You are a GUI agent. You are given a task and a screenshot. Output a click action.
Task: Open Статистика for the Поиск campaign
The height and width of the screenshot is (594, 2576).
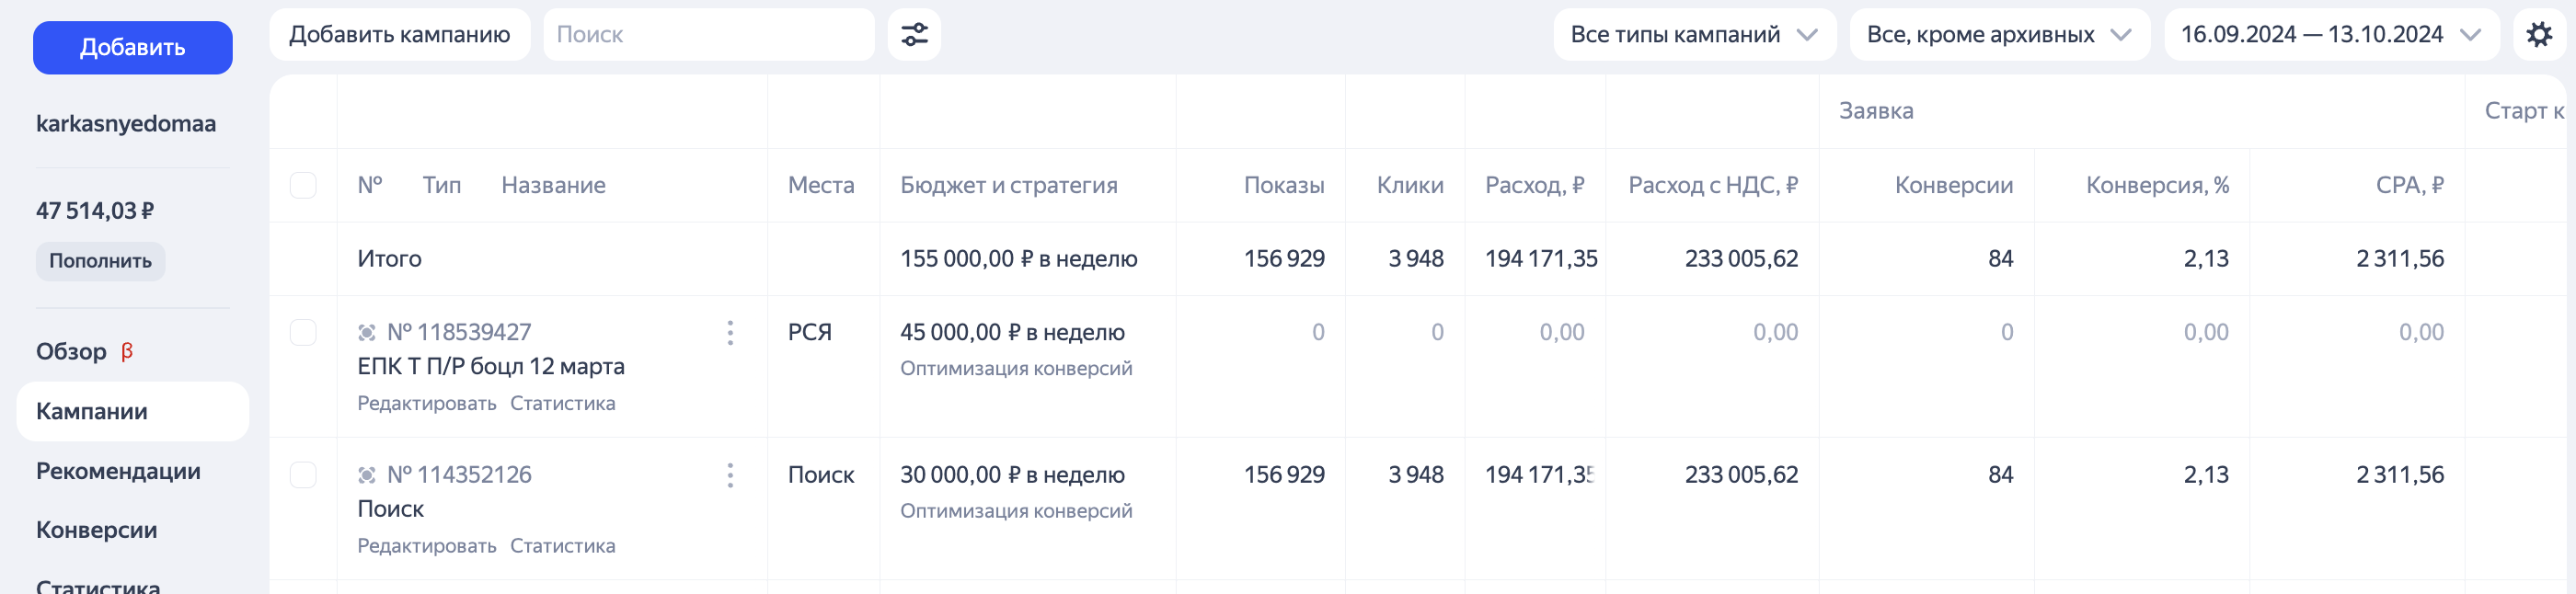coord(563,545)
